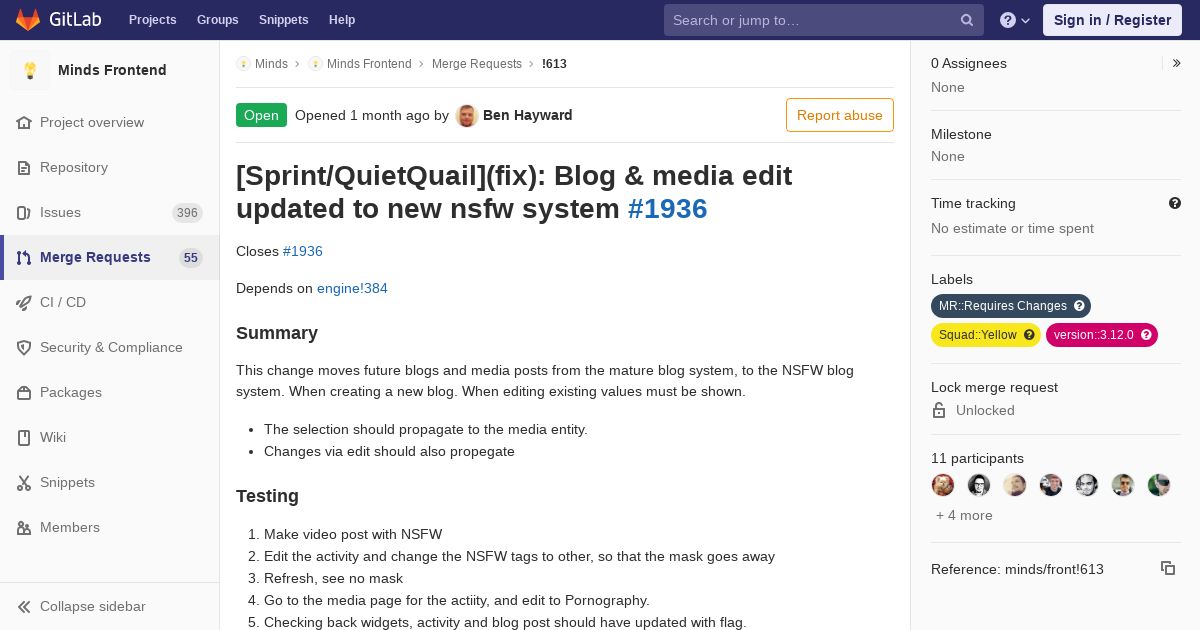This screenshot has height=630, width=1200.
Task: Click 'No estimate or time spent' text
Action: pyautogui.click(x=1012, y=228)
